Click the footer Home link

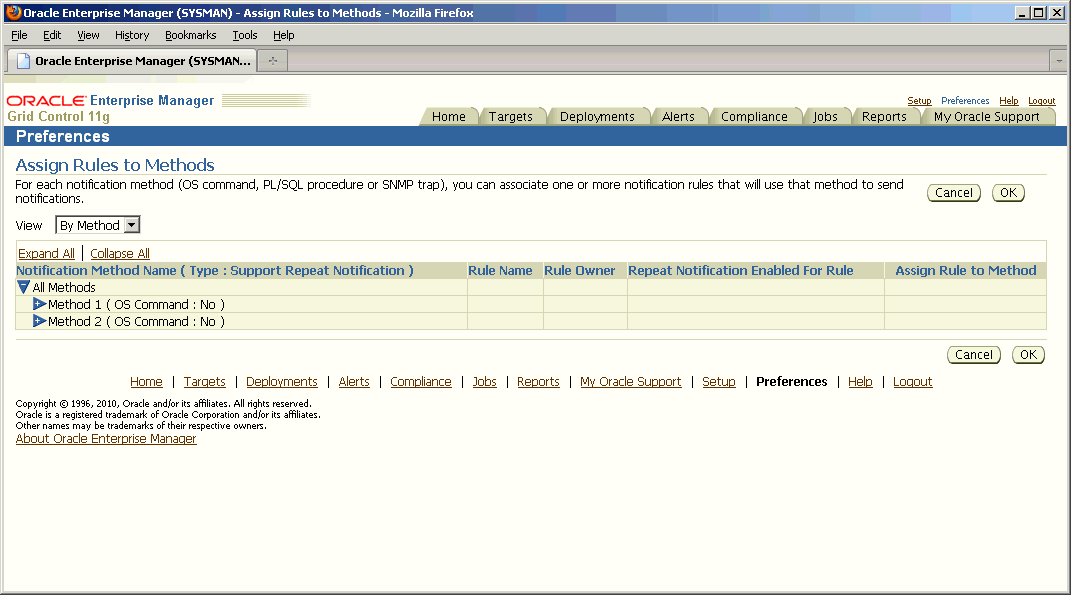coord(146,381)
